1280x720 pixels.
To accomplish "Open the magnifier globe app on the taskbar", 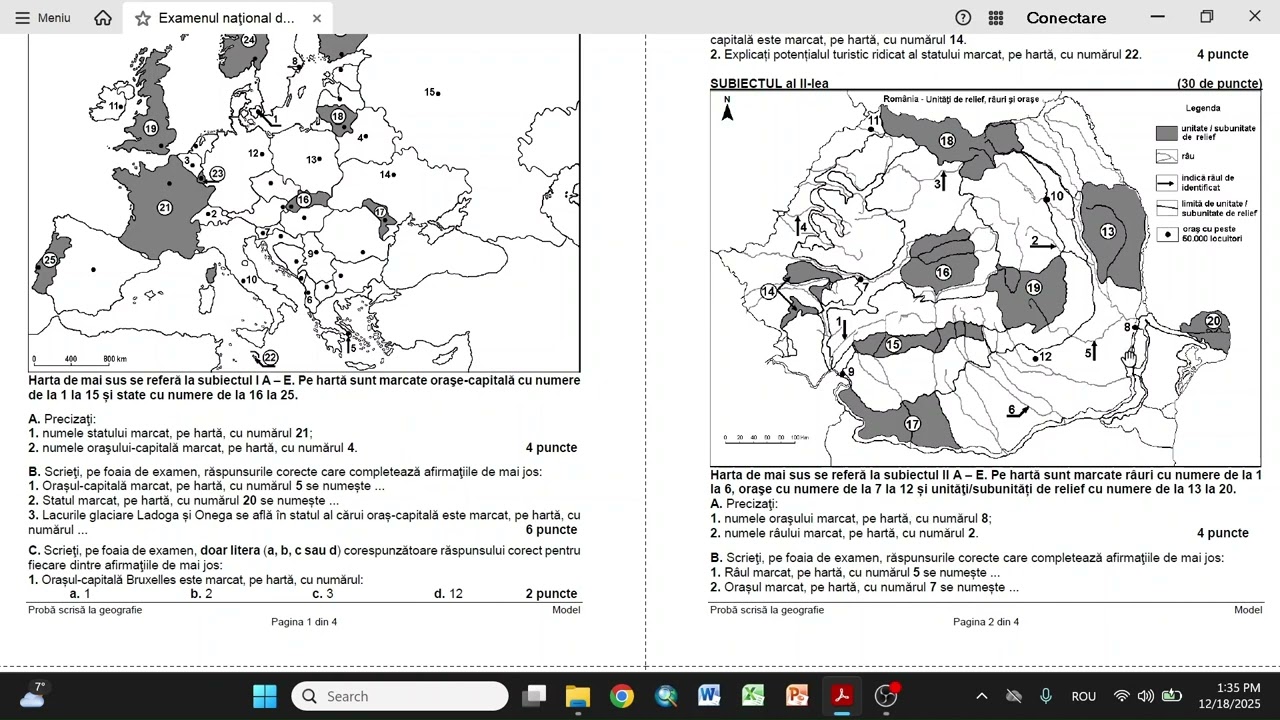I will click(666, 696).
